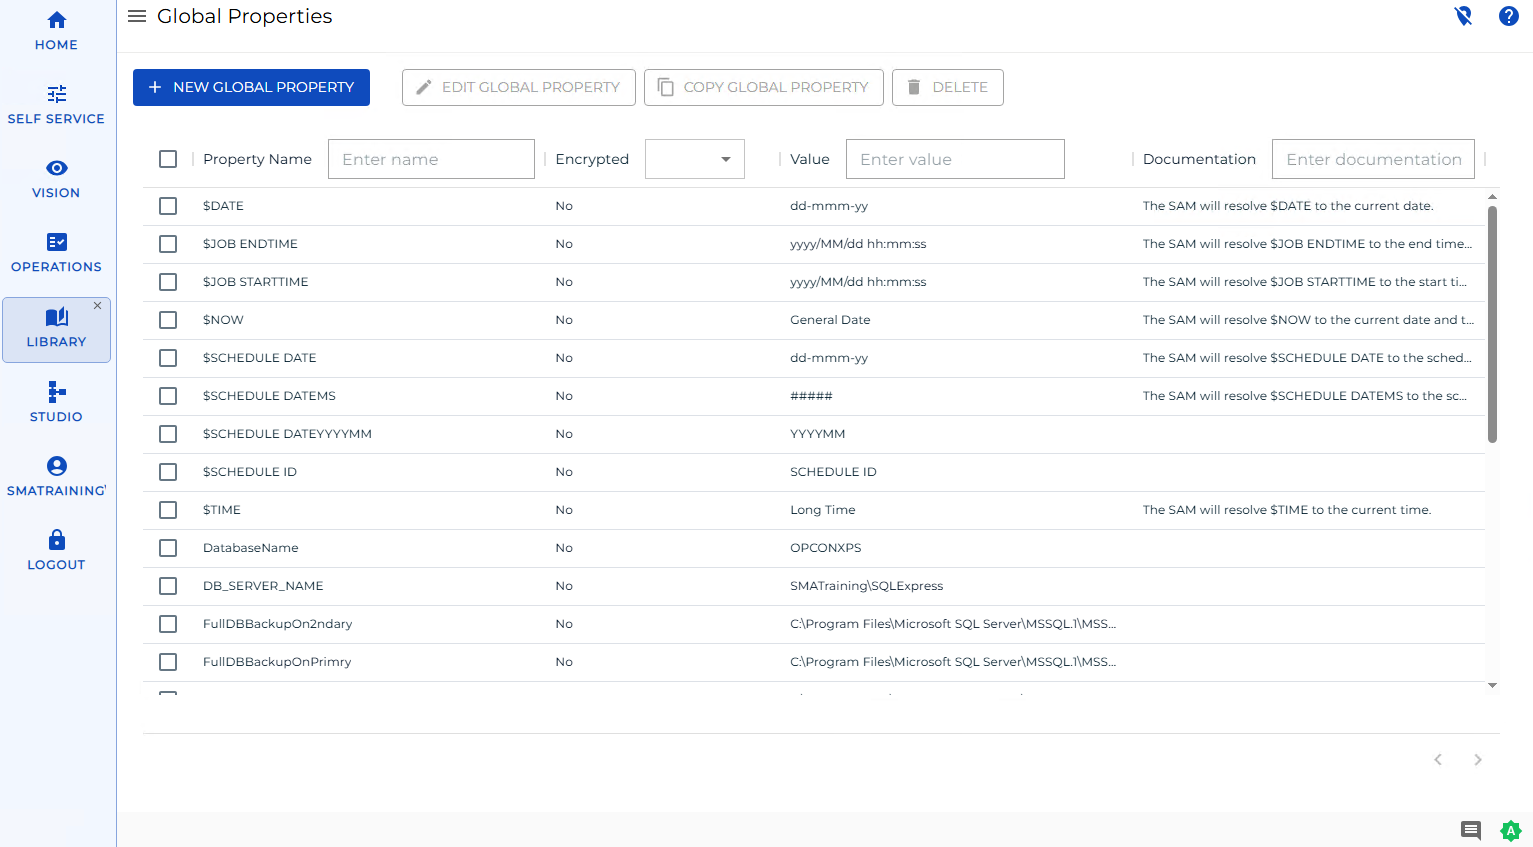Go to the previous page arrow
The height and width of the screenshot is (847, 1533).
[x=1438, y=760]
